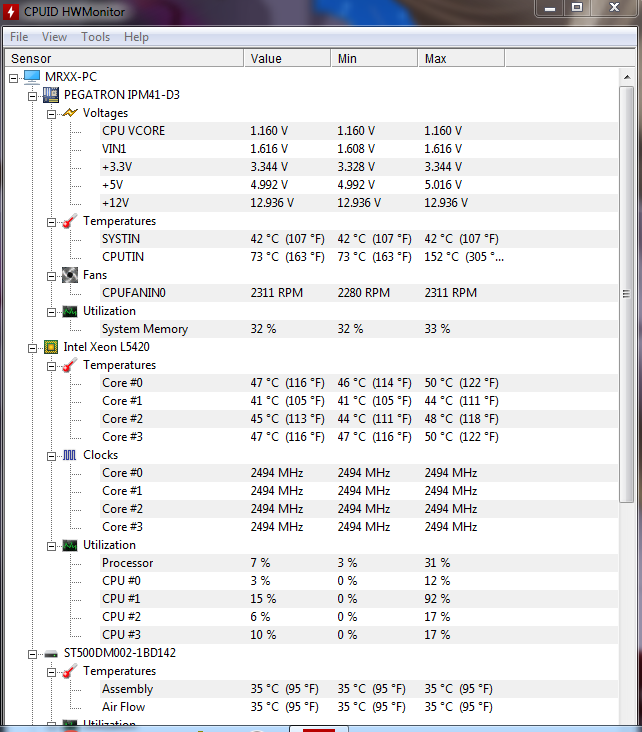Collapse the Voltages group
The height and width of the screenshot is (732, 642).
click(51, 114)
